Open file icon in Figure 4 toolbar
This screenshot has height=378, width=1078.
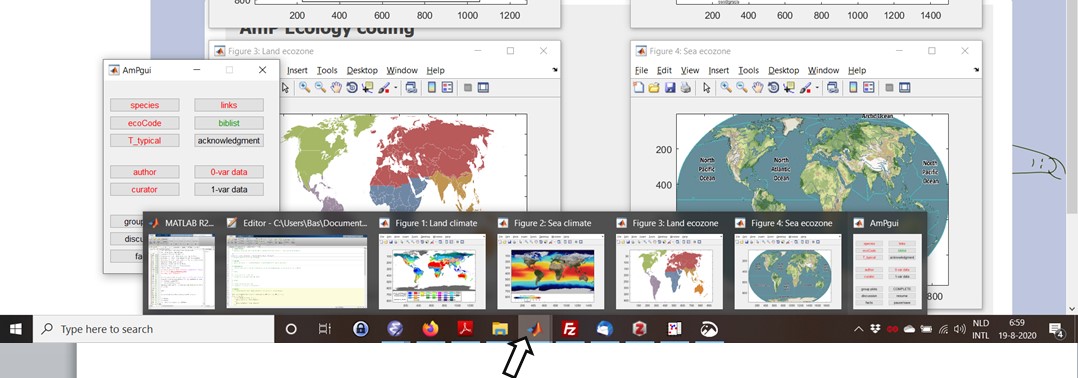click(x=654, y=88)
